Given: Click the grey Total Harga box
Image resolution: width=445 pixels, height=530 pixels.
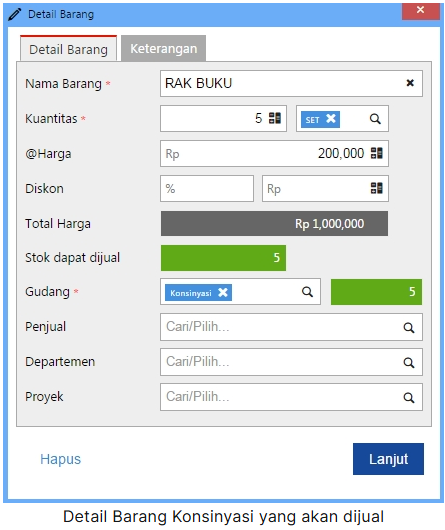Looking at the screenshot, I should [274, 223].
